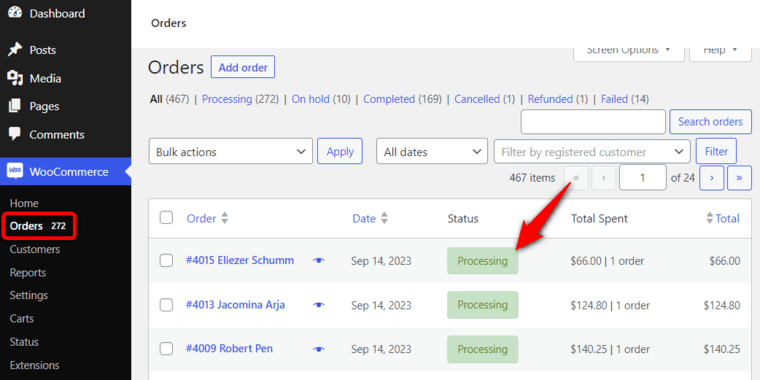This screenshot has height=380, width=760.
Task: Open the Carts submenu item
Action: pyautogui.click(x=22, y=318)
